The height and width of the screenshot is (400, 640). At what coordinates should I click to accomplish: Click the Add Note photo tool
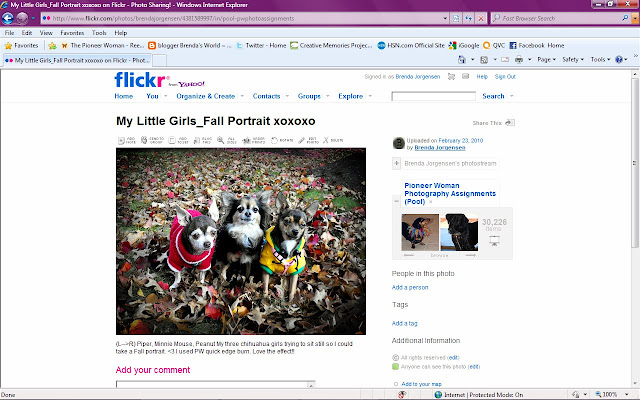pyautogui.click(x=127, y=140)
